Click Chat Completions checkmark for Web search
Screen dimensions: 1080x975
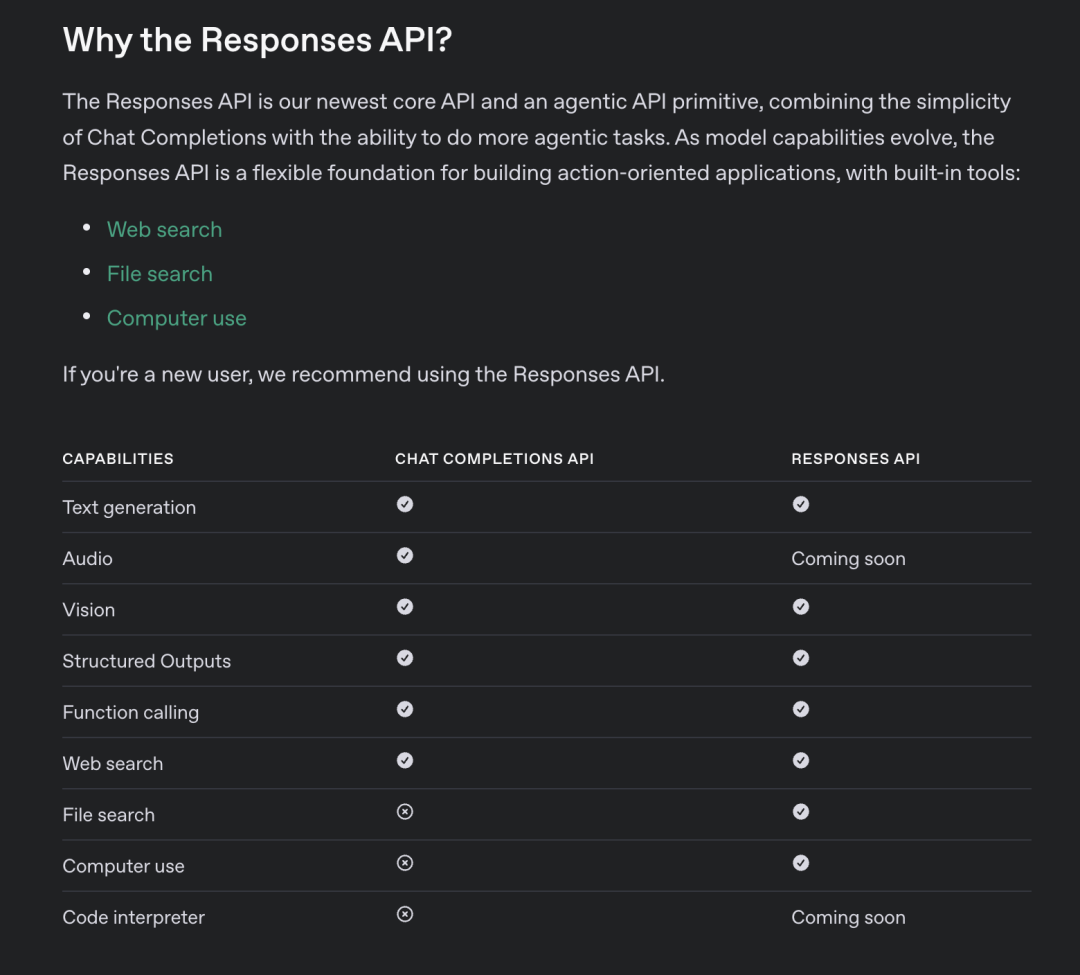click(x=405, y=760)
